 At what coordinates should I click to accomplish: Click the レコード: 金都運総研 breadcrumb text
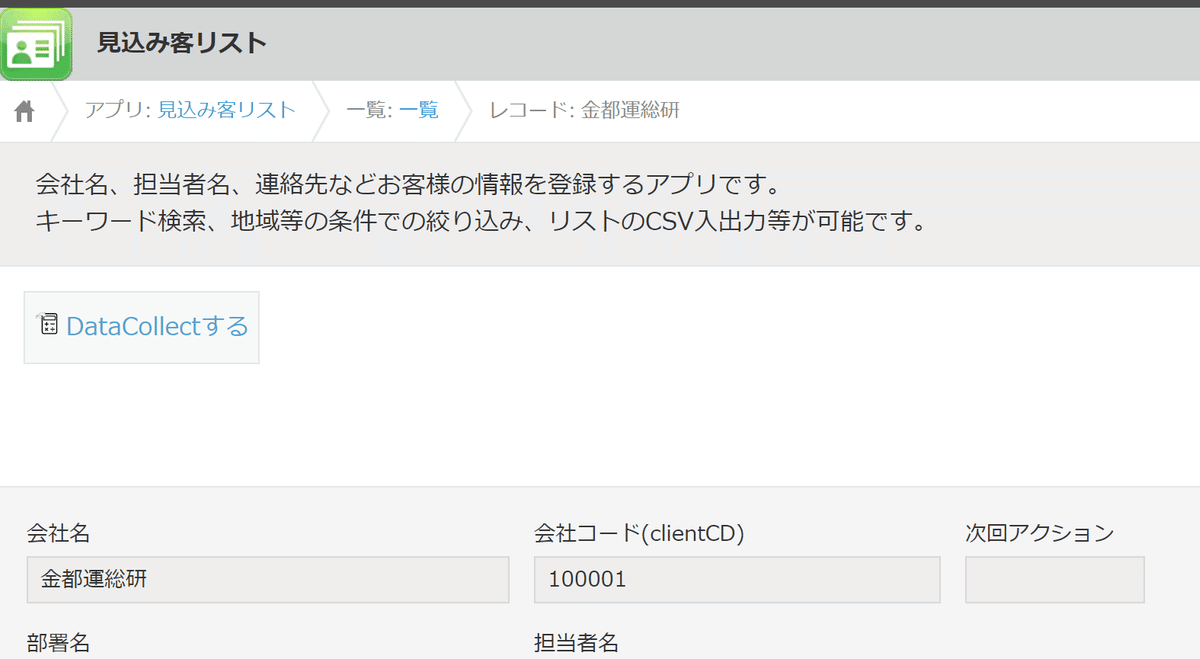pos(584,110)
